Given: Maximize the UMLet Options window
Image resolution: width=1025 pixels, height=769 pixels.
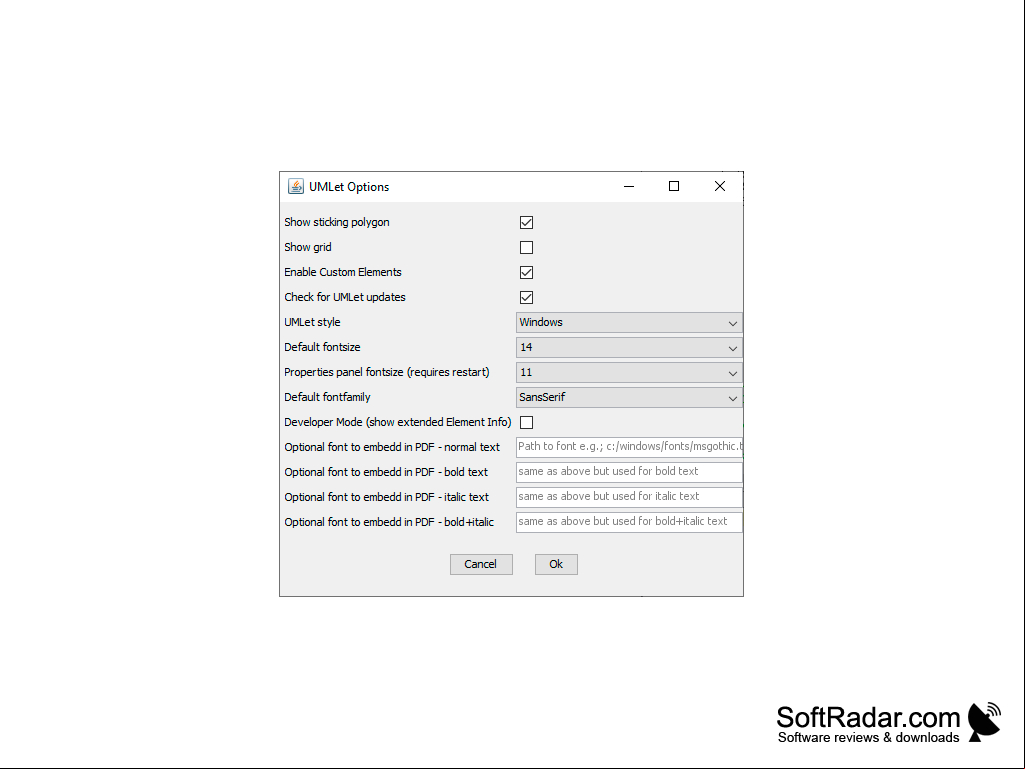Looking at the screenshot, I should pyautogui.click(x=674, y=186).
